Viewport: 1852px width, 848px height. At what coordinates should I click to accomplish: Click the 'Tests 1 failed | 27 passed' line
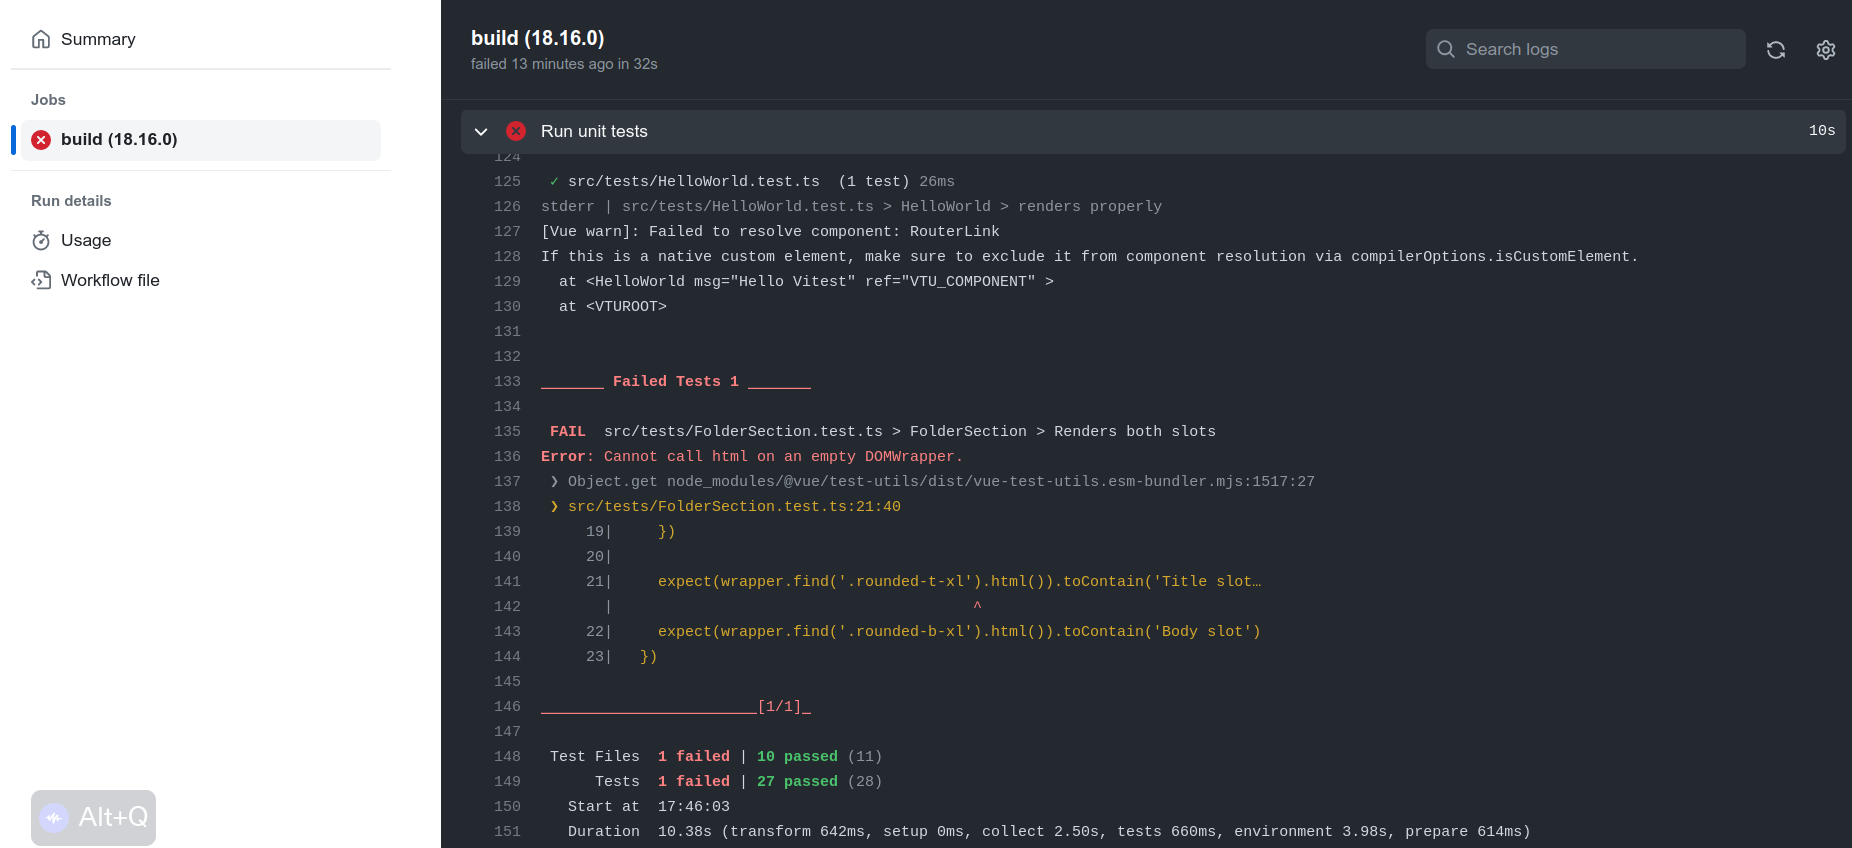point(739,781)
